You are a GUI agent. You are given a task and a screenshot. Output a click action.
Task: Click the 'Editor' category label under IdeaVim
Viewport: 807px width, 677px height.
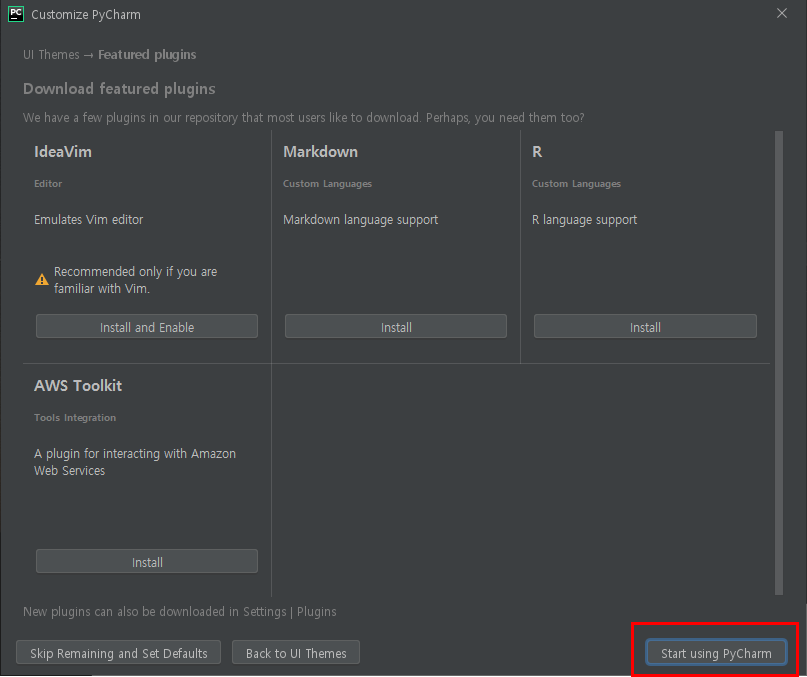tap(48, 183)
